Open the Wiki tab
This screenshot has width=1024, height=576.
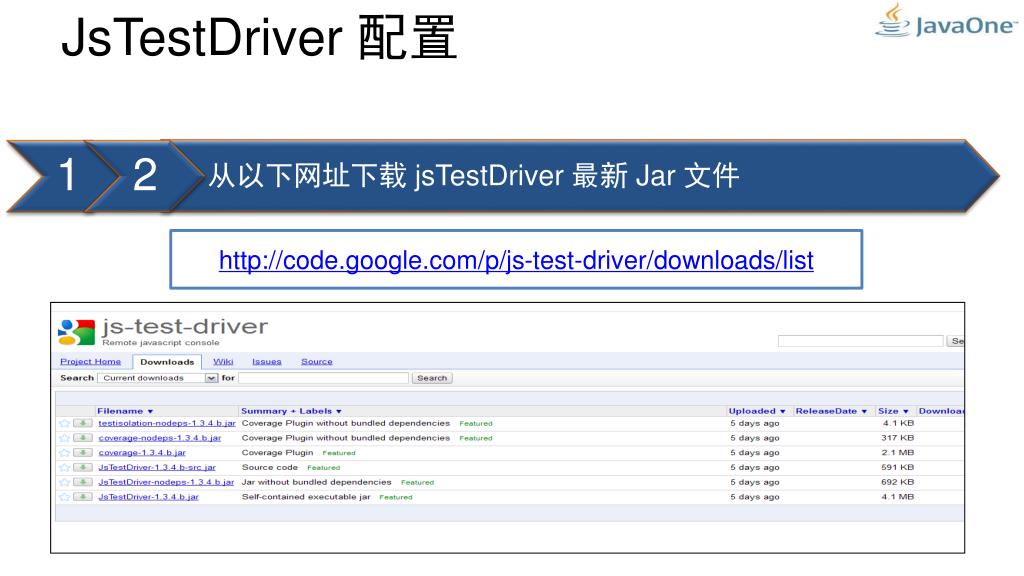pyautogui.click(x=223, y=361)
